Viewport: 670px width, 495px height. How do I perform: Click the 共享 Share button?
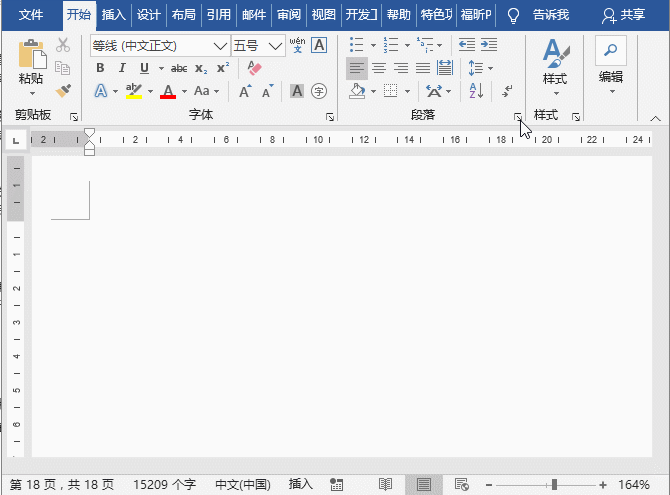click(x=623, y=15)
